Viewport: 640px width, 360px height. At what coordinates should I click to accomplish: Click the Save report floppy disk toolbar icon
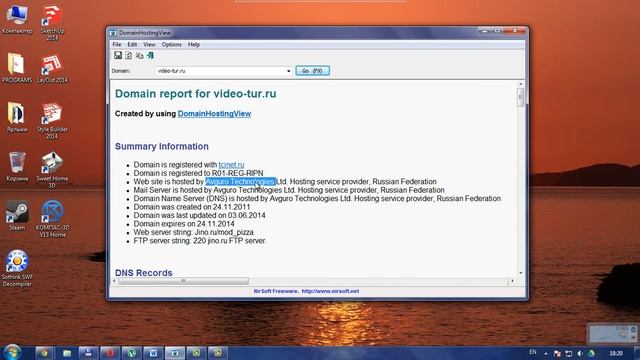point(118,56)
